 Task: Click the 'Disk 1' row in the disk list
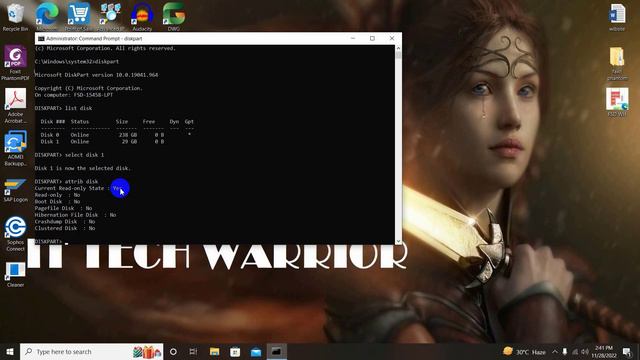[102, 142]
